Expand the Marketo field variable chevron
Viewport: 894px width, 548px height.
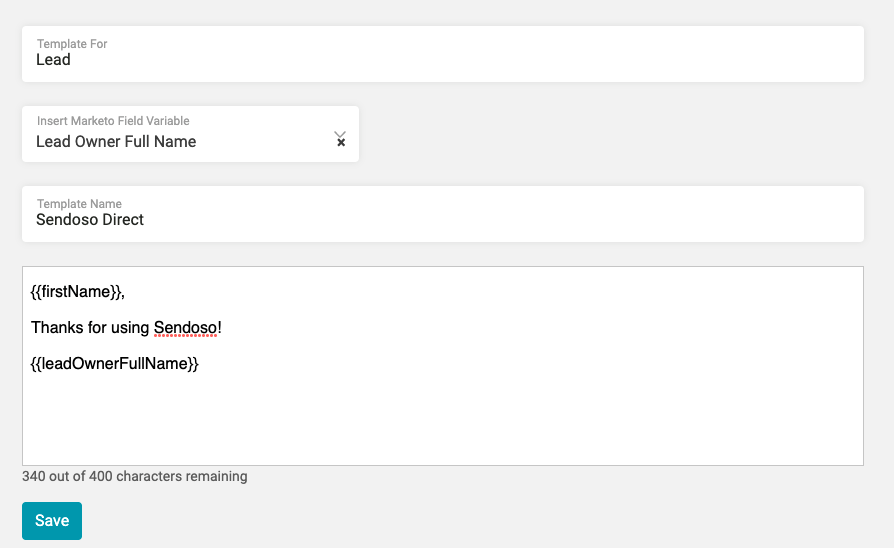pyautogui.click(x=340, y=134)
